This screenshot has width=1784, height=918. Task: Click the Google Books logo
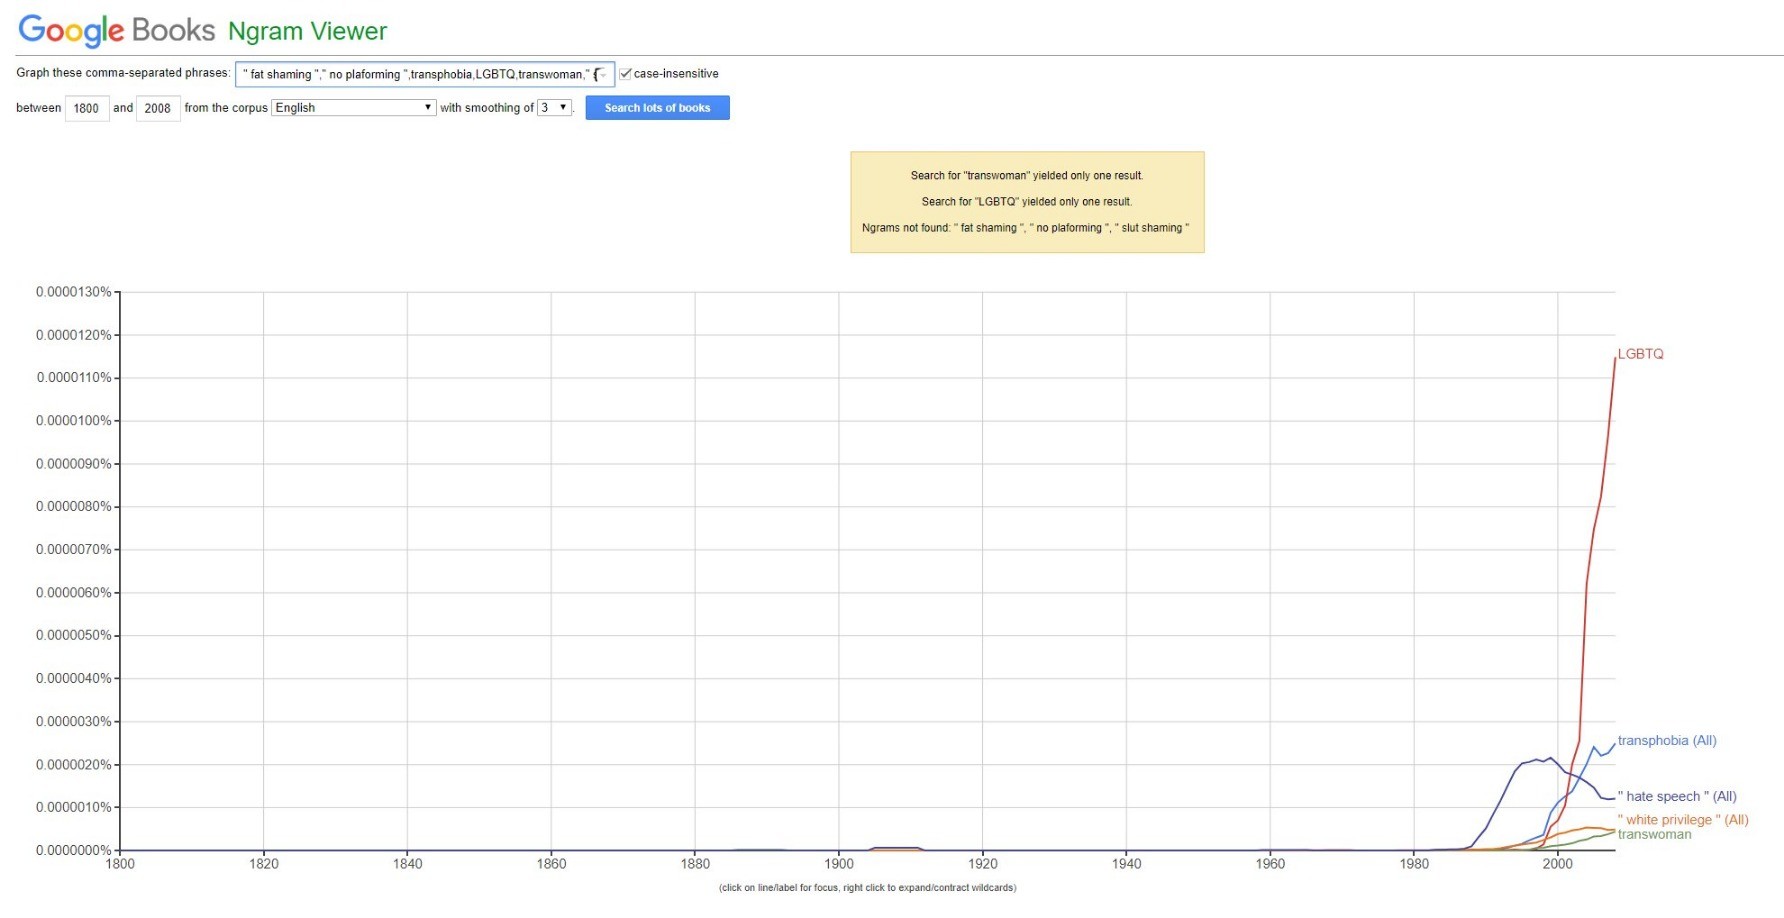[x=116, y=30]
